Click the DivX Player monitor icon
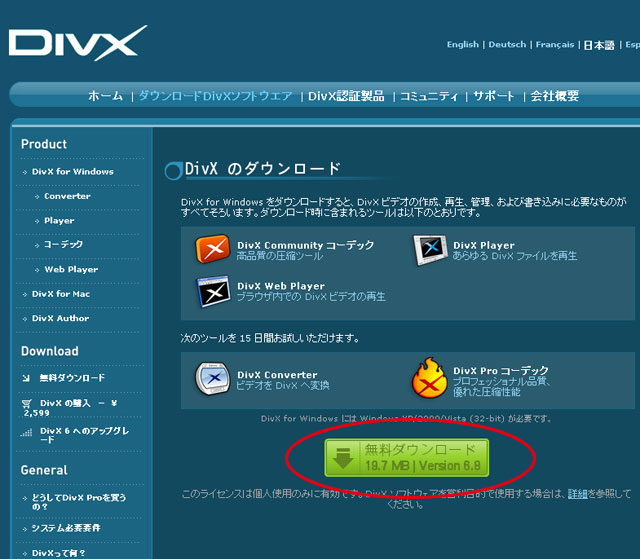640x559 pixels. pyautogui.click(x=430, y=249)
